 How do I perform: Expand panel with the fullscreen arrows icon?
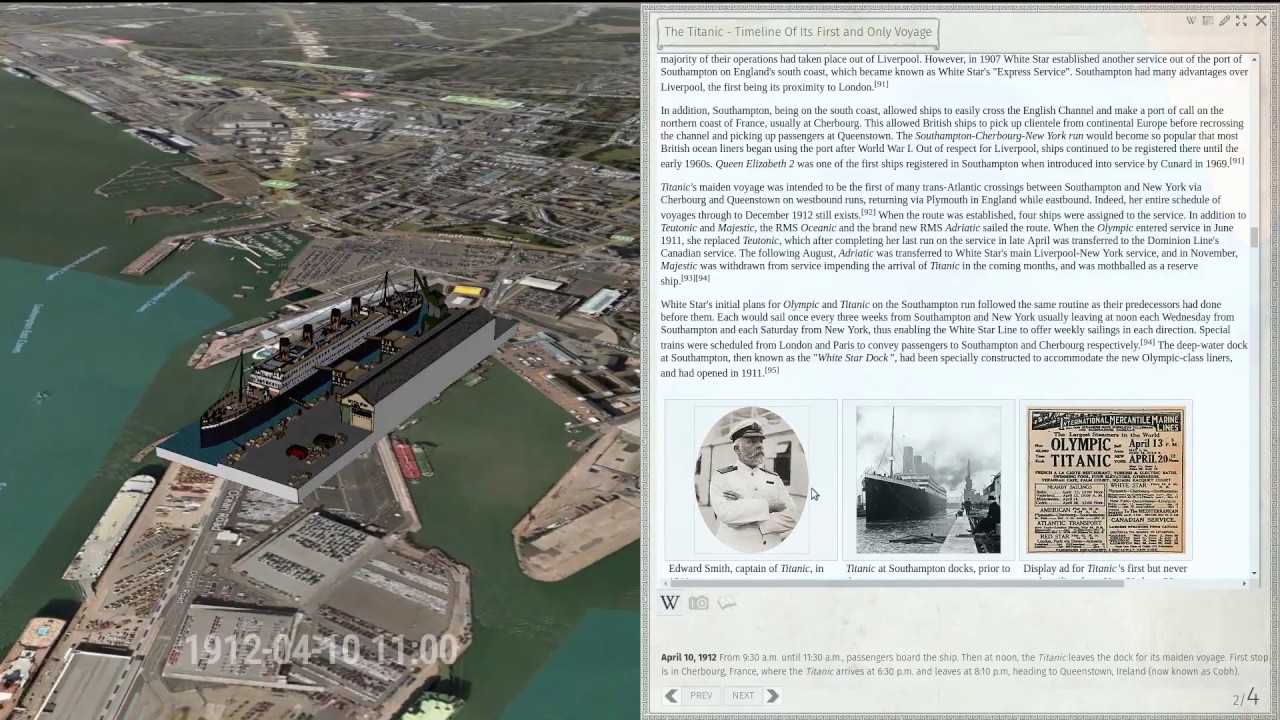point(1241,20)
